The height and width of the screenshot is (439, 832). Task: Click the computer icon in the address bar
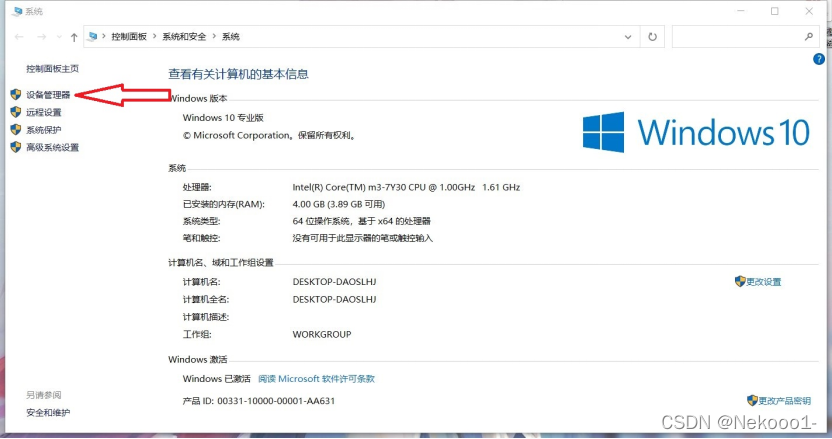pos(93,37)
